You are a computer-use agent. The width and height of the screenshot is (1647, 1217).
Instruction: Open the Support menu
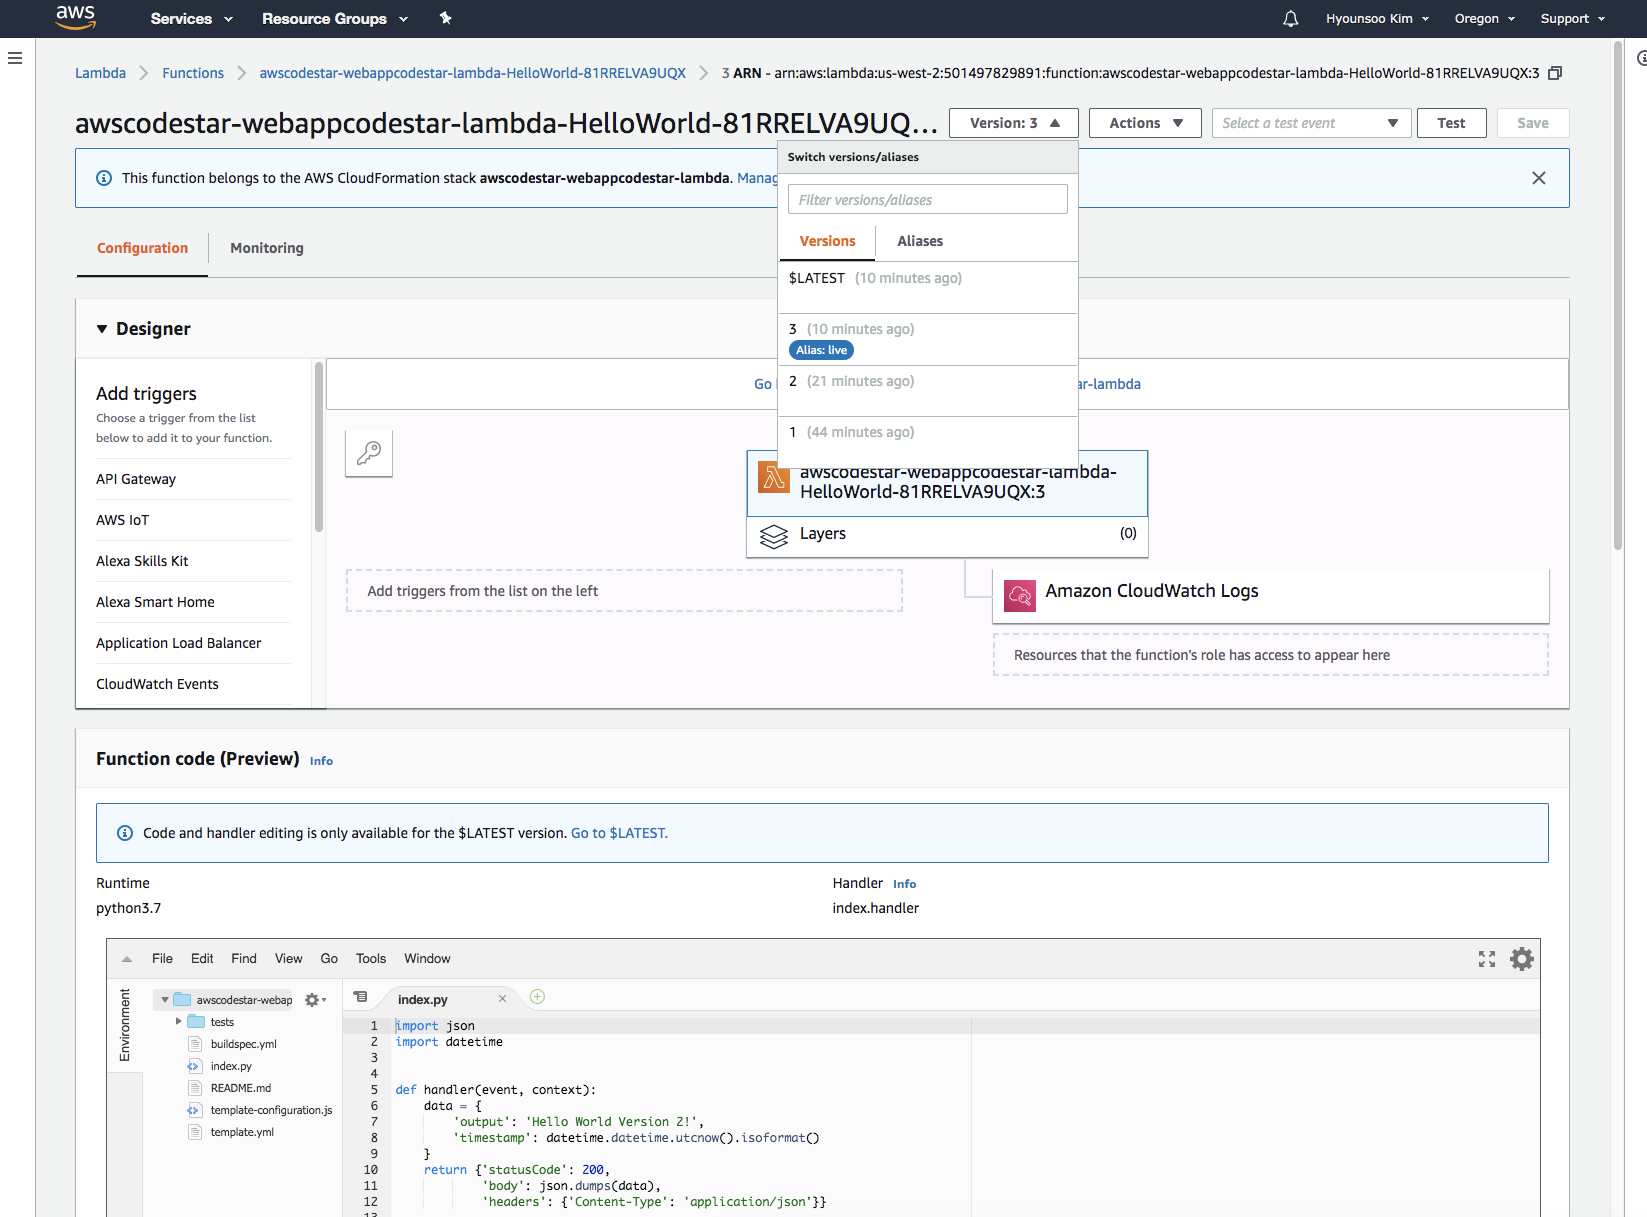pos(1572,18)
